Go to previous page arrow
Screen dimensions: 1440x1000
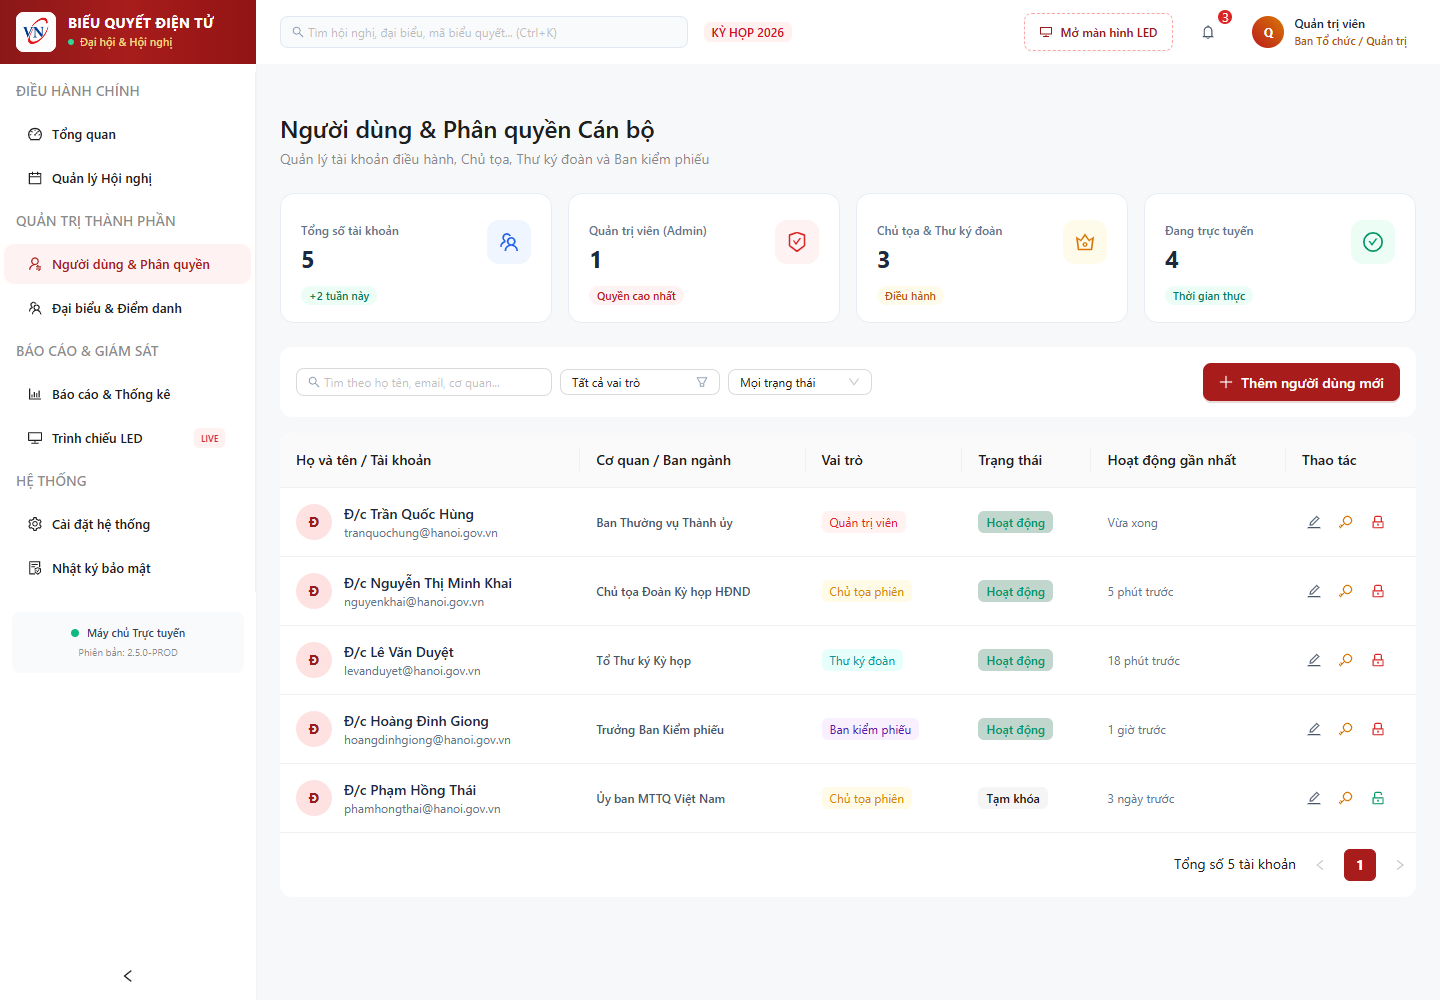(x=1320, y=865)
